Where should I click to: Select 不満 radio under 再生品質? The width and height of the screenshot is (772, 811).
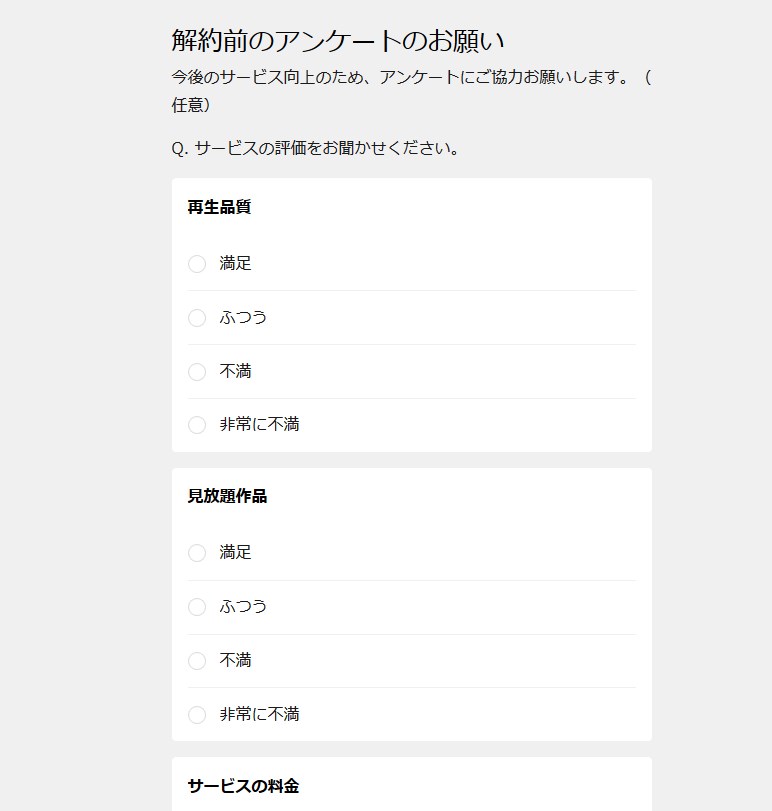(x=197, y=371)
